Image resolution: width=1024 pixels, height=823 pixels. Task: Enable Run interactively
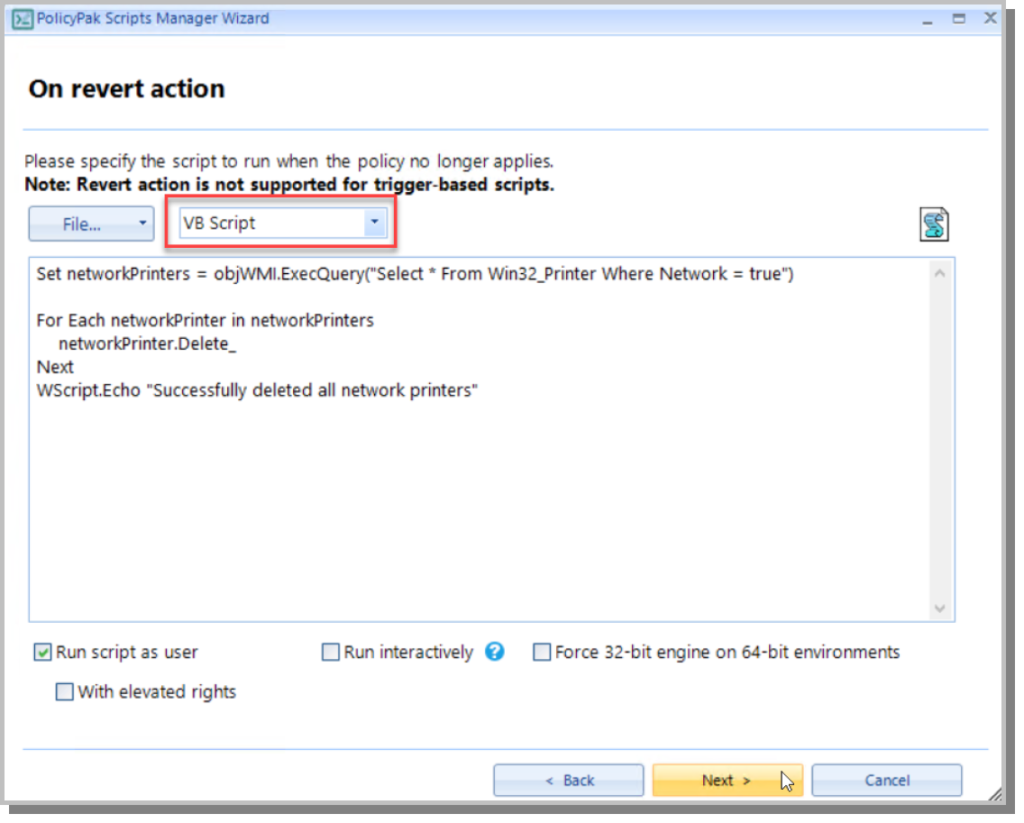coord(330,652)
